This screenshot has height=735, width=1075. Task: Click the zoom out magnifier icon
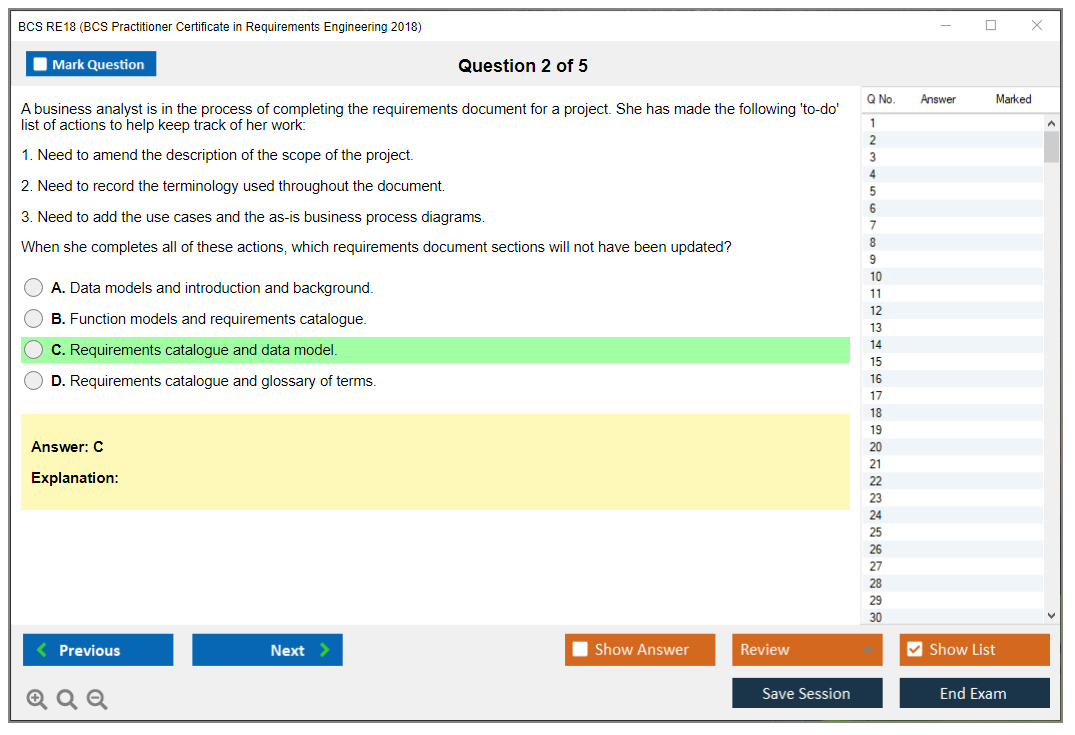click(97, 700)
